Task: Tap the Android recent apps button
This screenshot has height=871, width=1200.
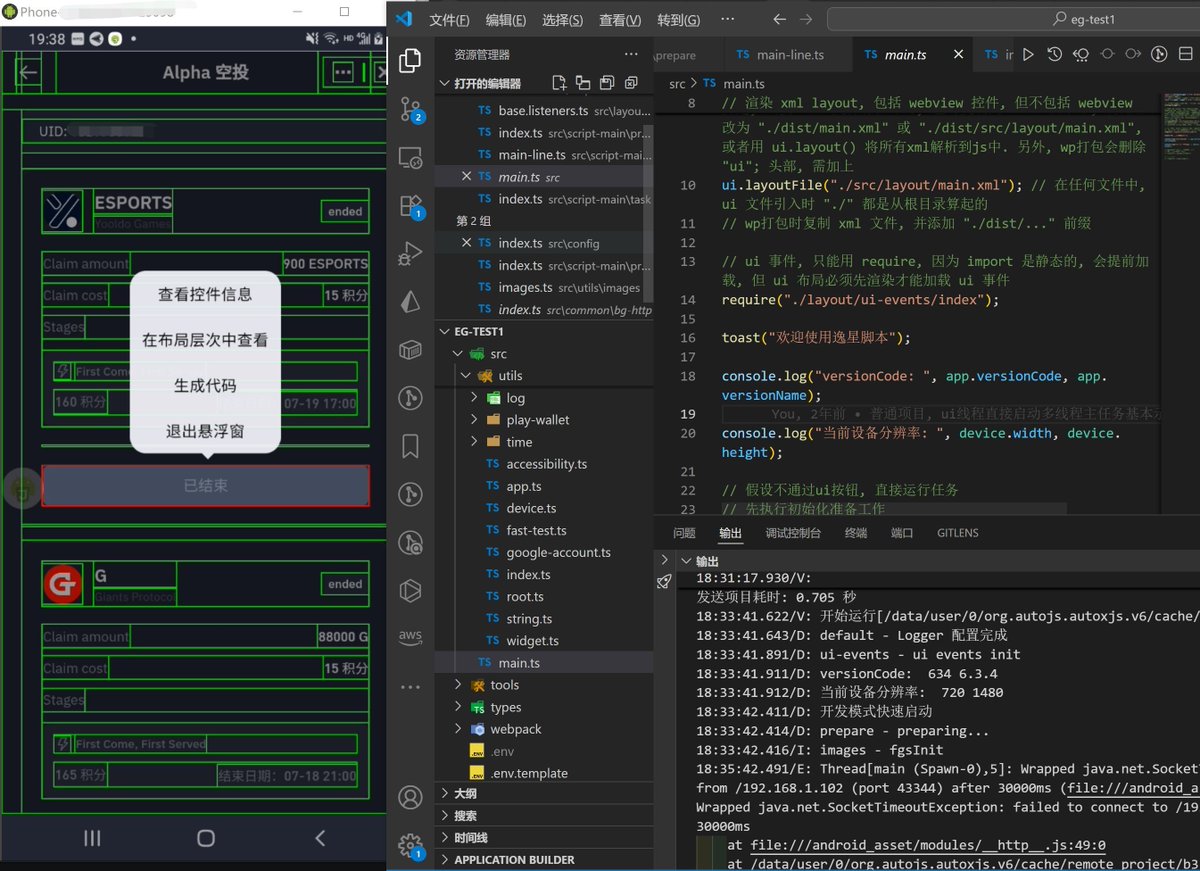Action: [x=92, y=838]
